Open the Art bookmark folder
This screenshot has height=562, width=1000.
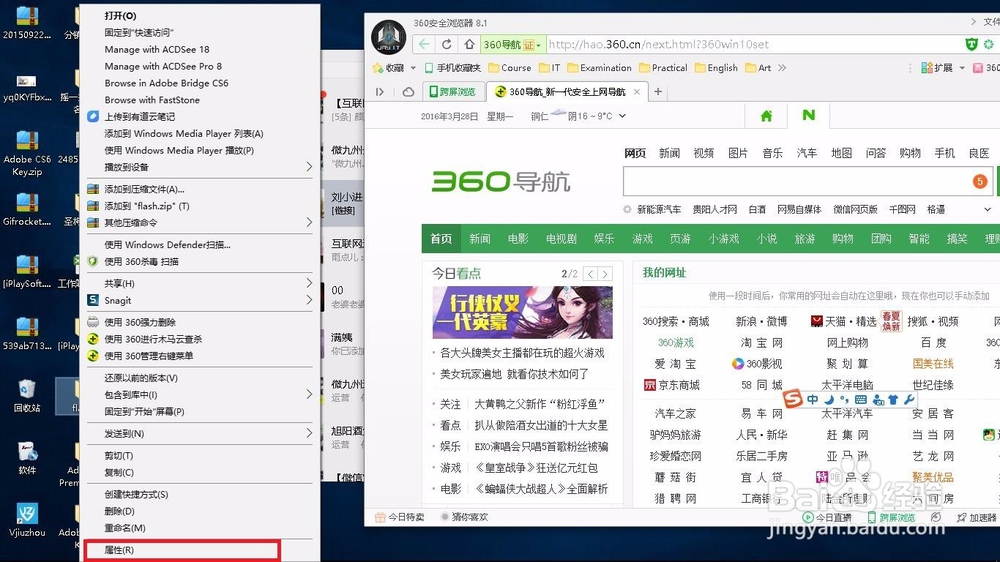click(x=758, y=68)
